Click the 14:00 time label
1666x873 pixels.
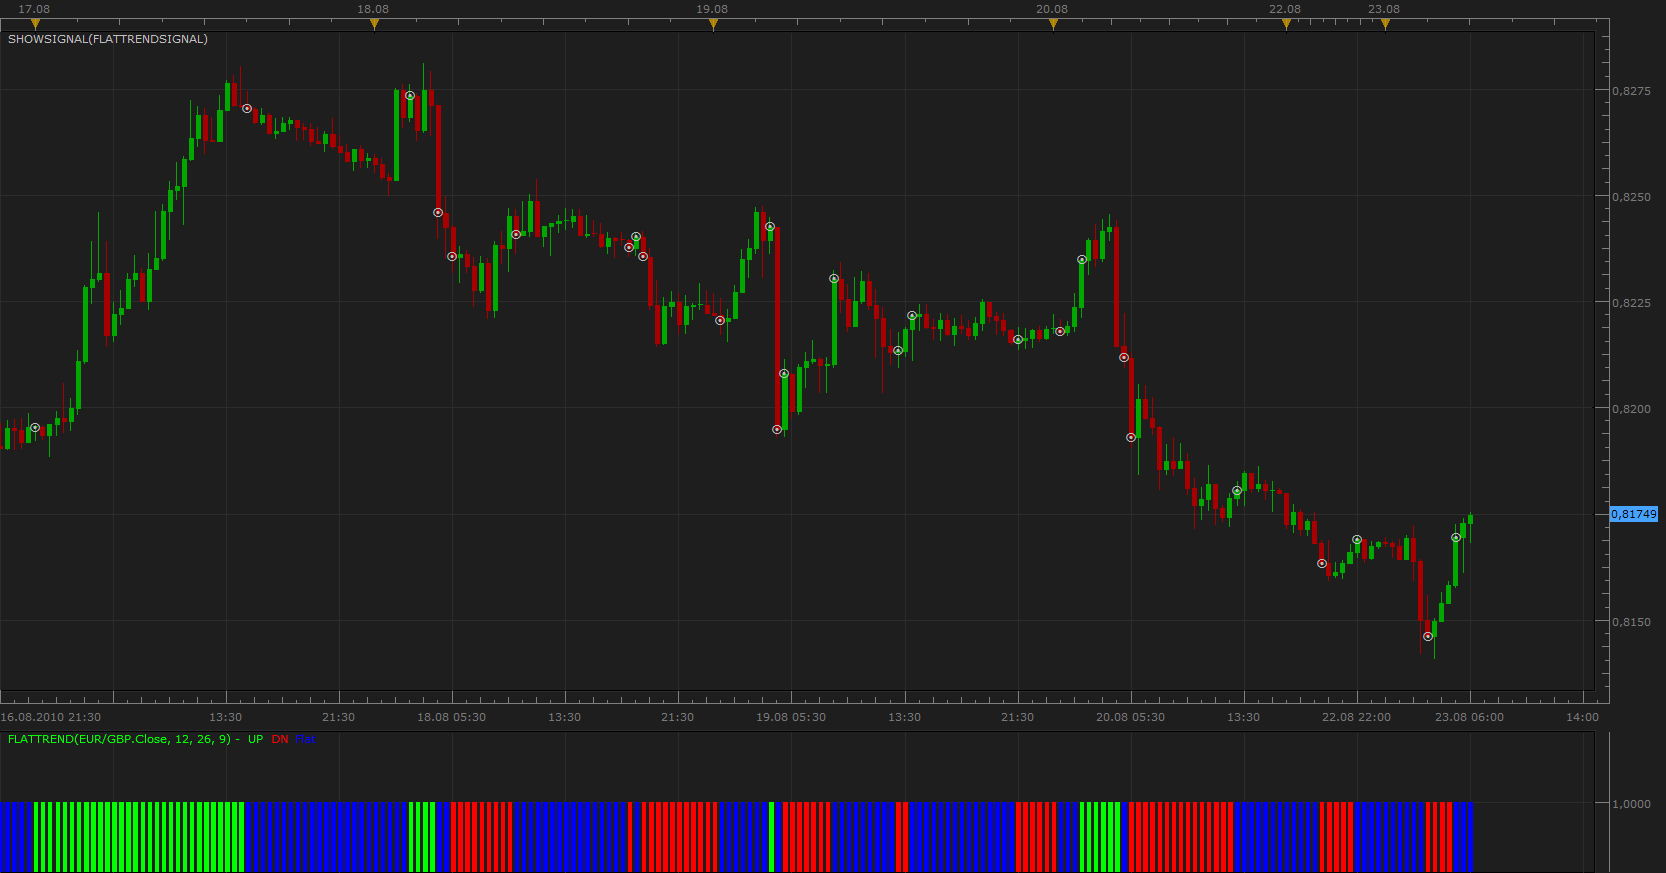(1582, 717)
